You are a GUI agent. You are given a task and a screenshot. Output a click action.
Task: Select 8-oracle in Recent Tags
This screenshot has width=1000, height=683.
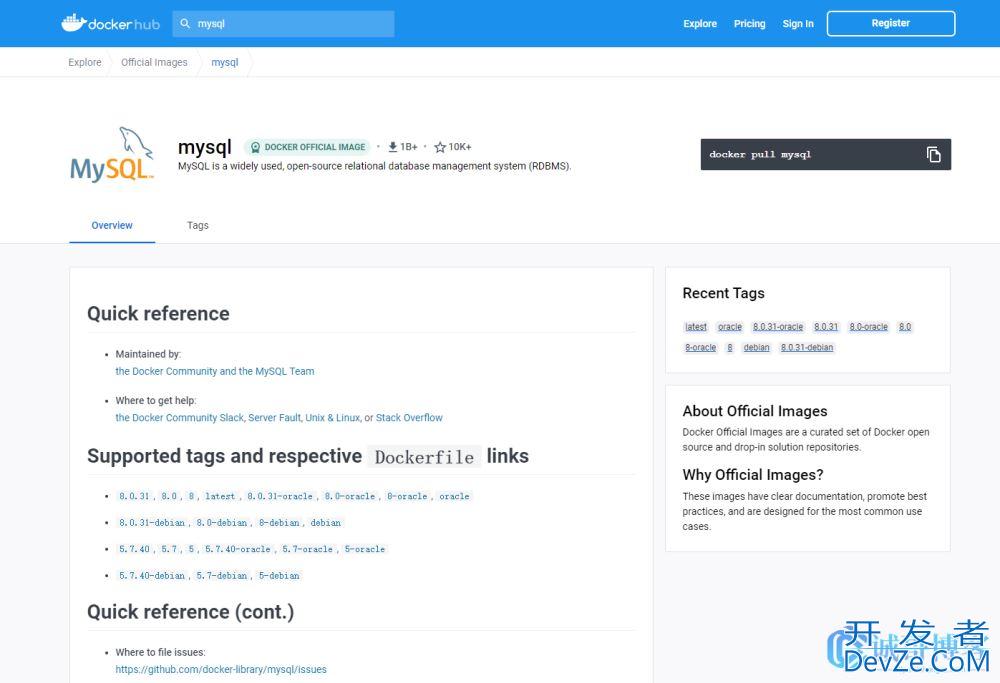(x=700, y=348)
